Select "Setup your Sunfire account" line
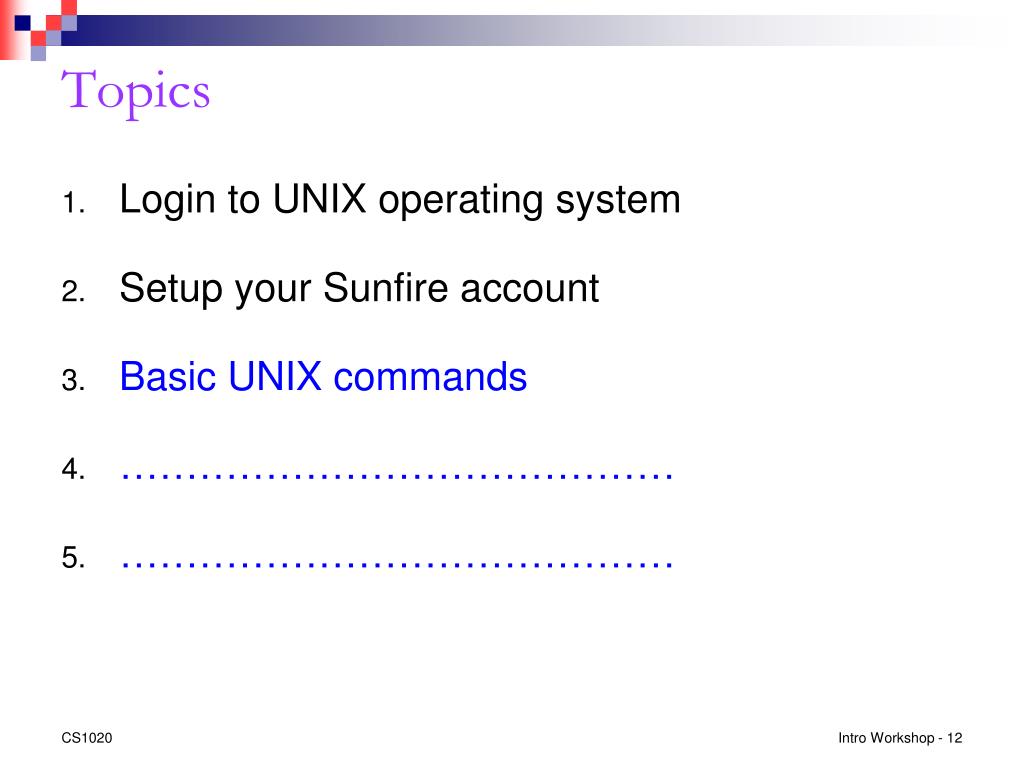Viewport: 1024px width, 768px height. [359, 288]
